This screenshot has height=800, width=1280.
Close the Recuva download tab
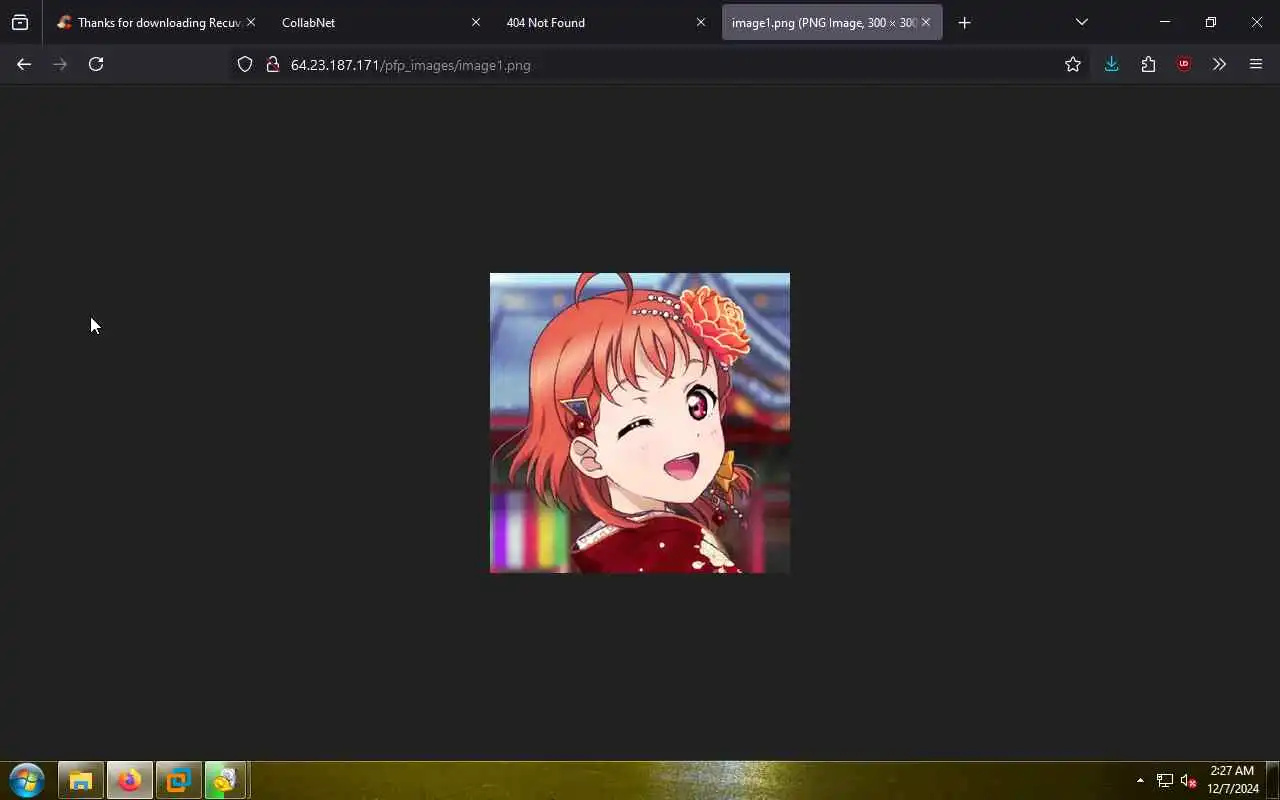pos(251,22)
